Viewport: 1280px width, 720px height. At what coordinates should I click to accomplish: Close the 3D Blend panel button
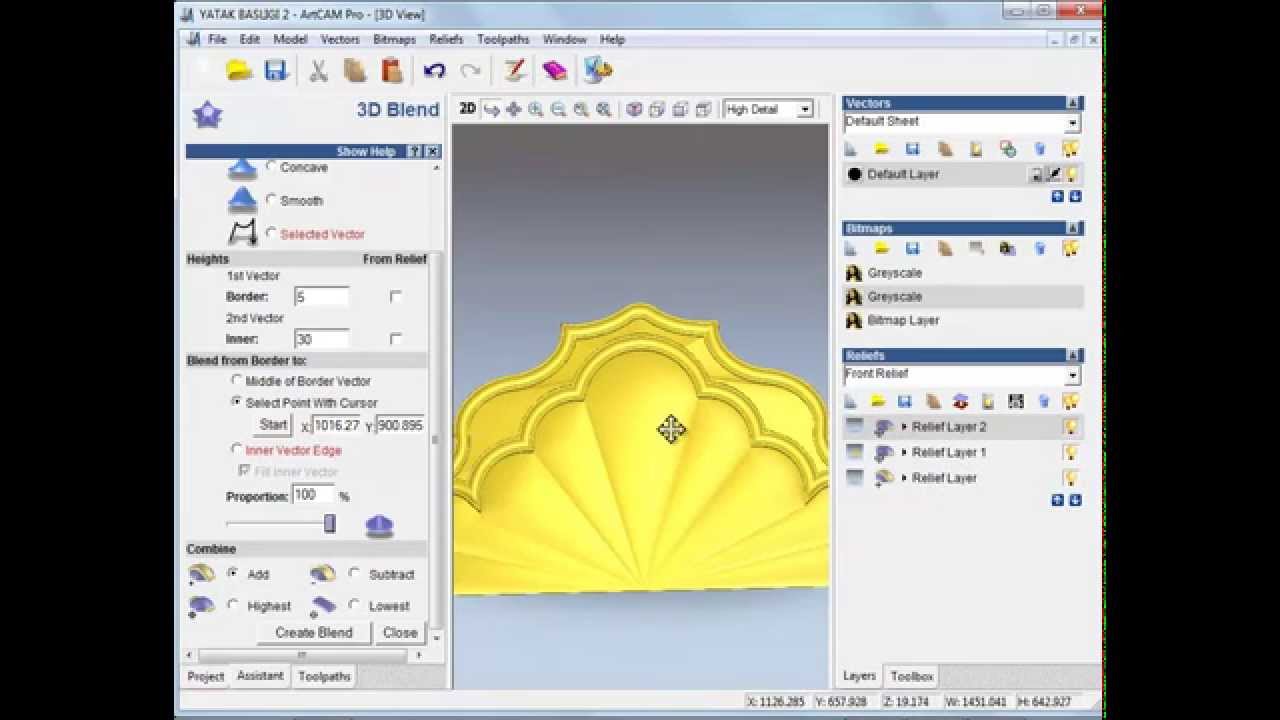(x=400, y=633)
